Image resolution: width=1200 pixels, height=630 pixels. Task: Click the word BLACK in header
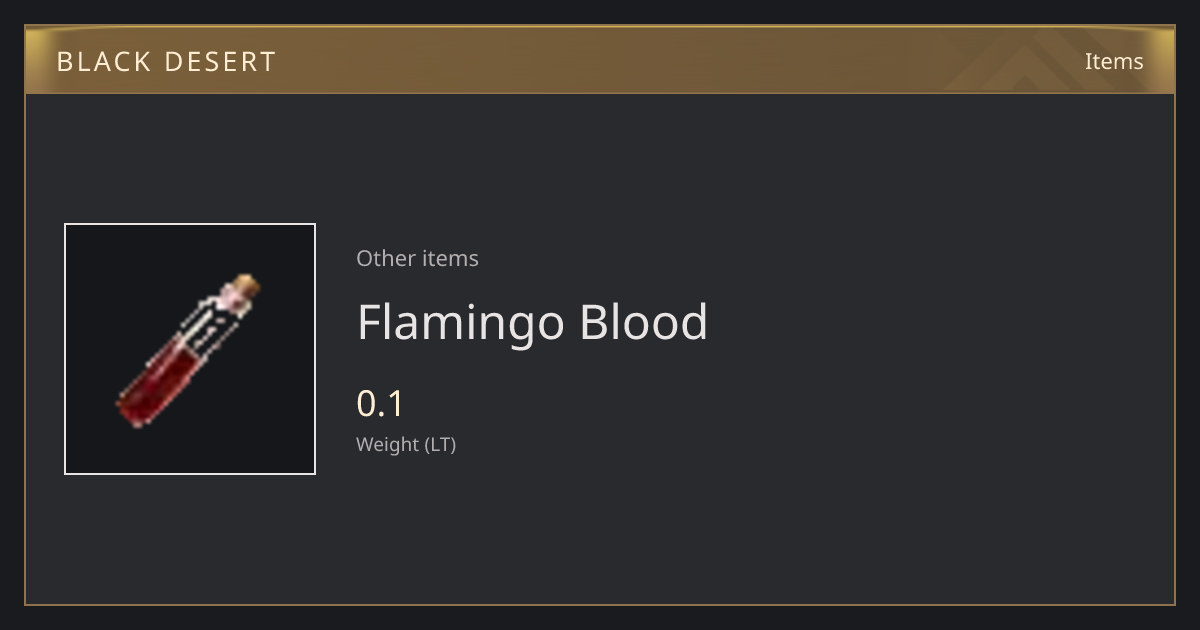coord(102,61)
